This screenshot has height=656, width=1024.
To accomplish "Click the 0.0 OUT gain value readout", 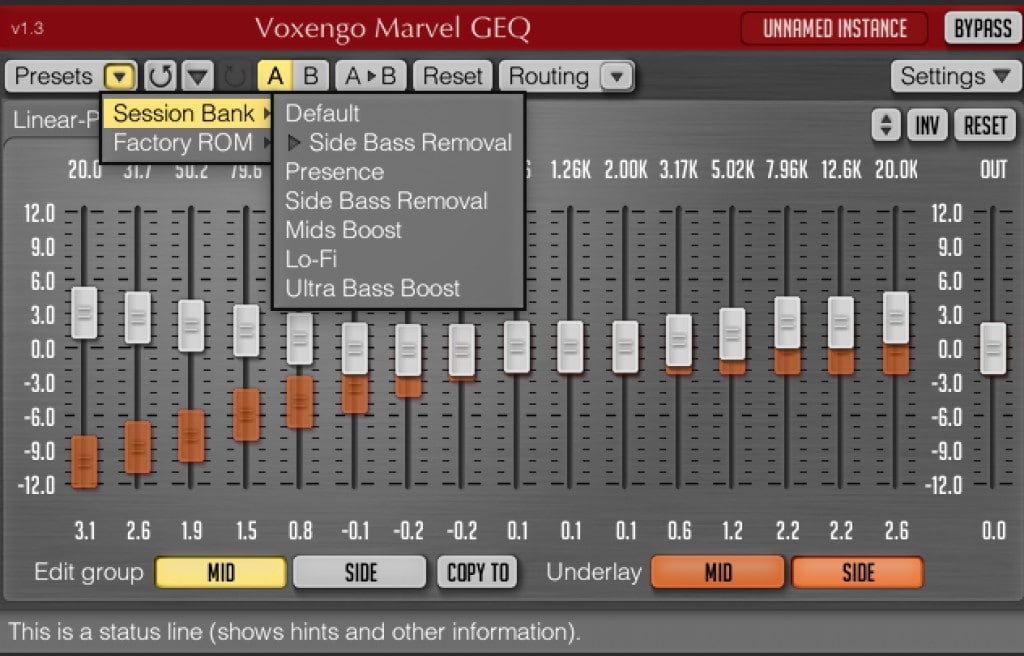I will (993, 531).
